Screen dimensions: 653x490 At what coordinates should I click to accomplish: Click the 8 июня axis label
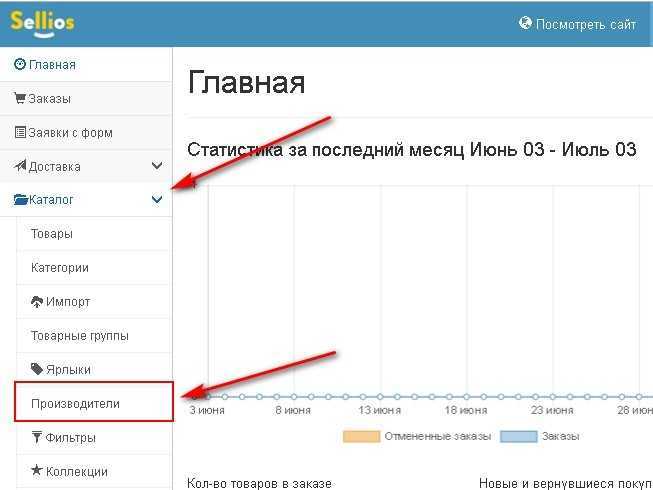click(293, 410)
